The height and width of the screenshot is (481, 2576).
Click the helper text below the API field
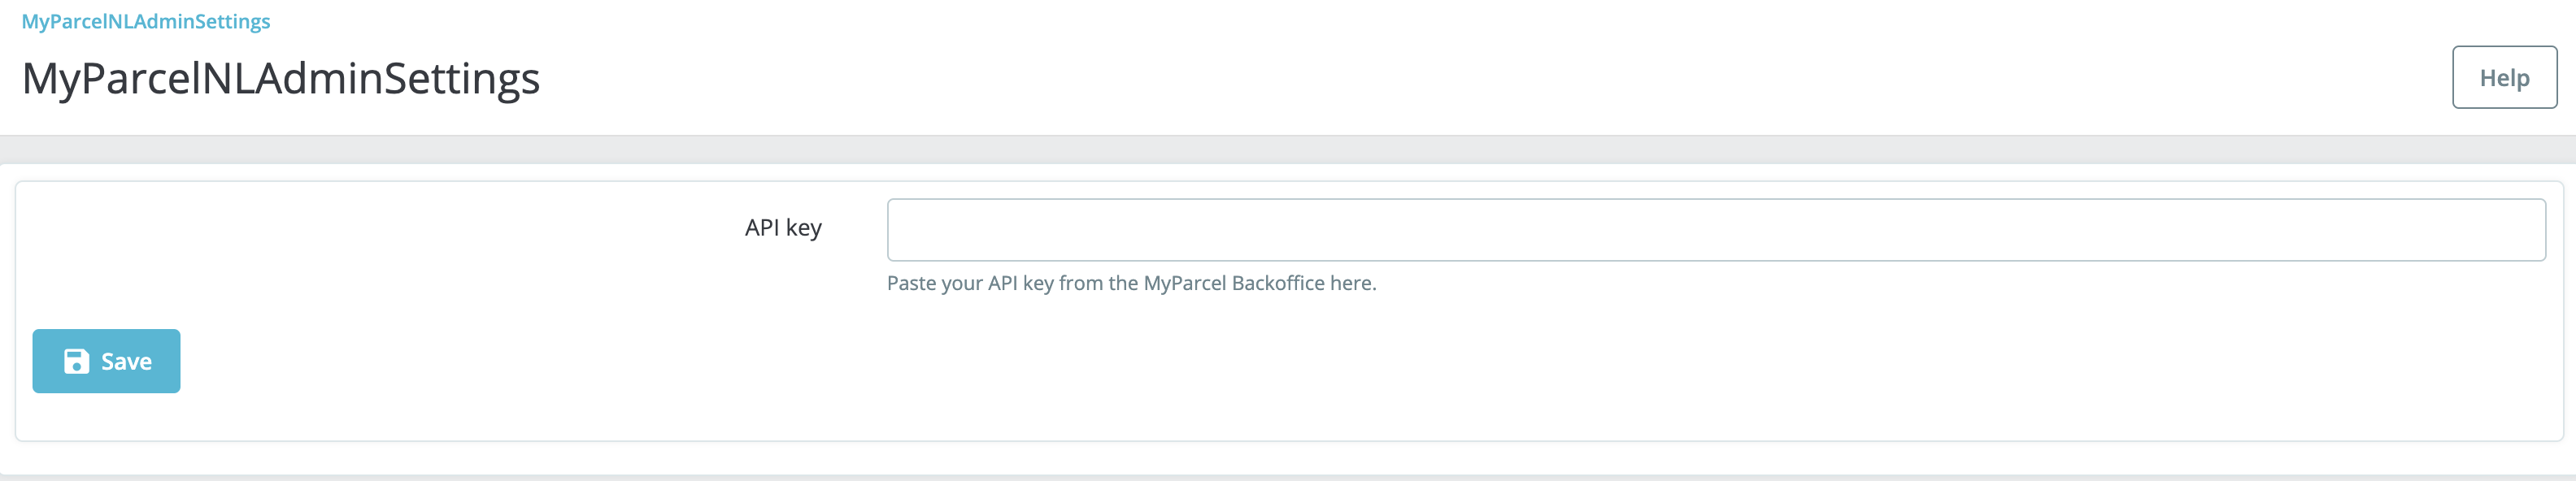pyautogui.click(x=1130, y=282)
